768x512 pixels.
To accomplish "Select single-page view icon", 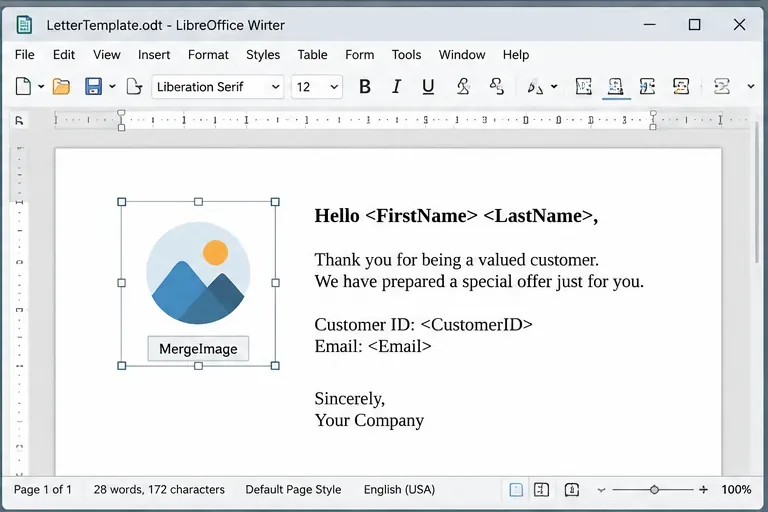I will [516, 489].
